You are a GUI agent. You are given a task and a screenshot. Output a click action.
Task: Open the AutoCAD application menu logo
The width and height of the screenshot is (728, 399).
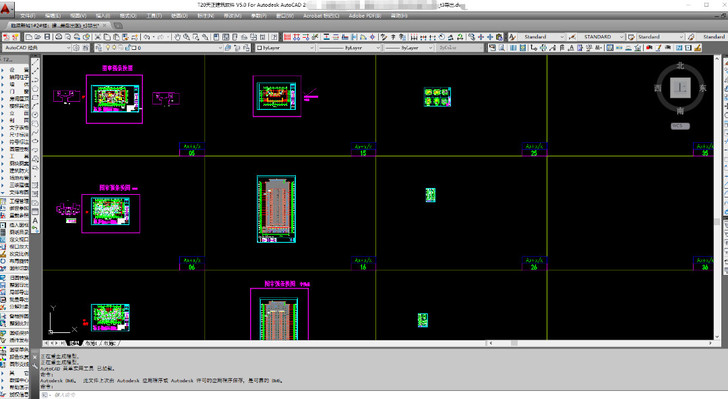pyautogui.click(x=6, y=8)
